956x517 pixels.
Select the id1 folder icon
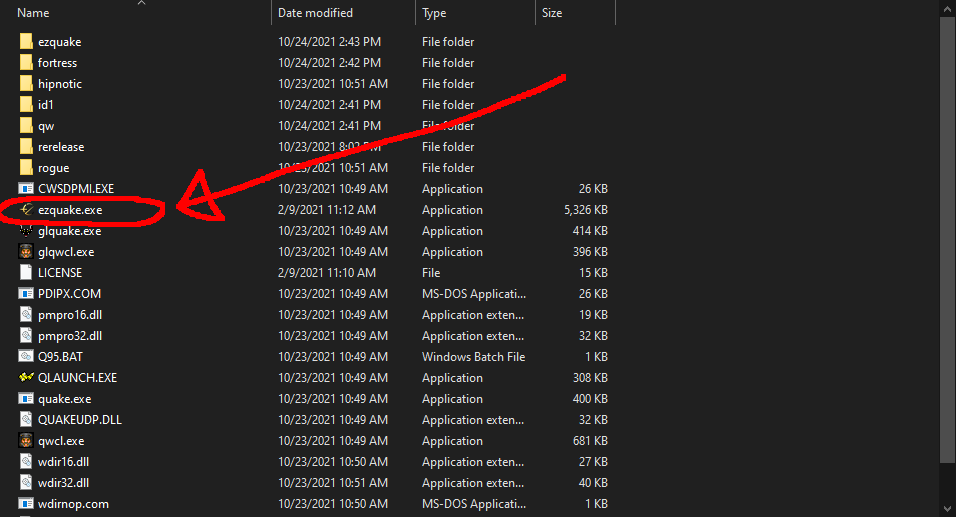pyautogui.click(x=26, y=105)
